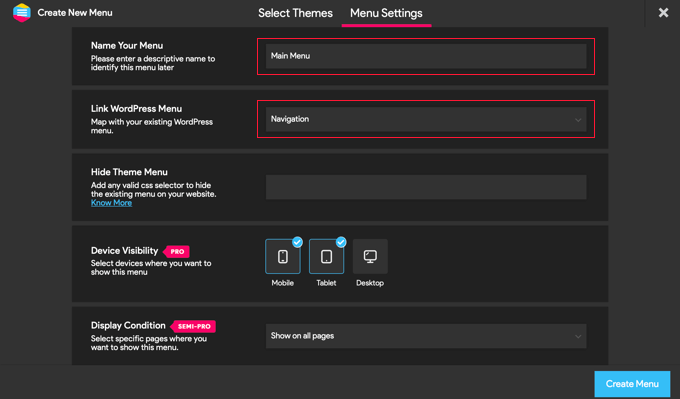Click the Hide Theme Menu heading

coord(129,172)
